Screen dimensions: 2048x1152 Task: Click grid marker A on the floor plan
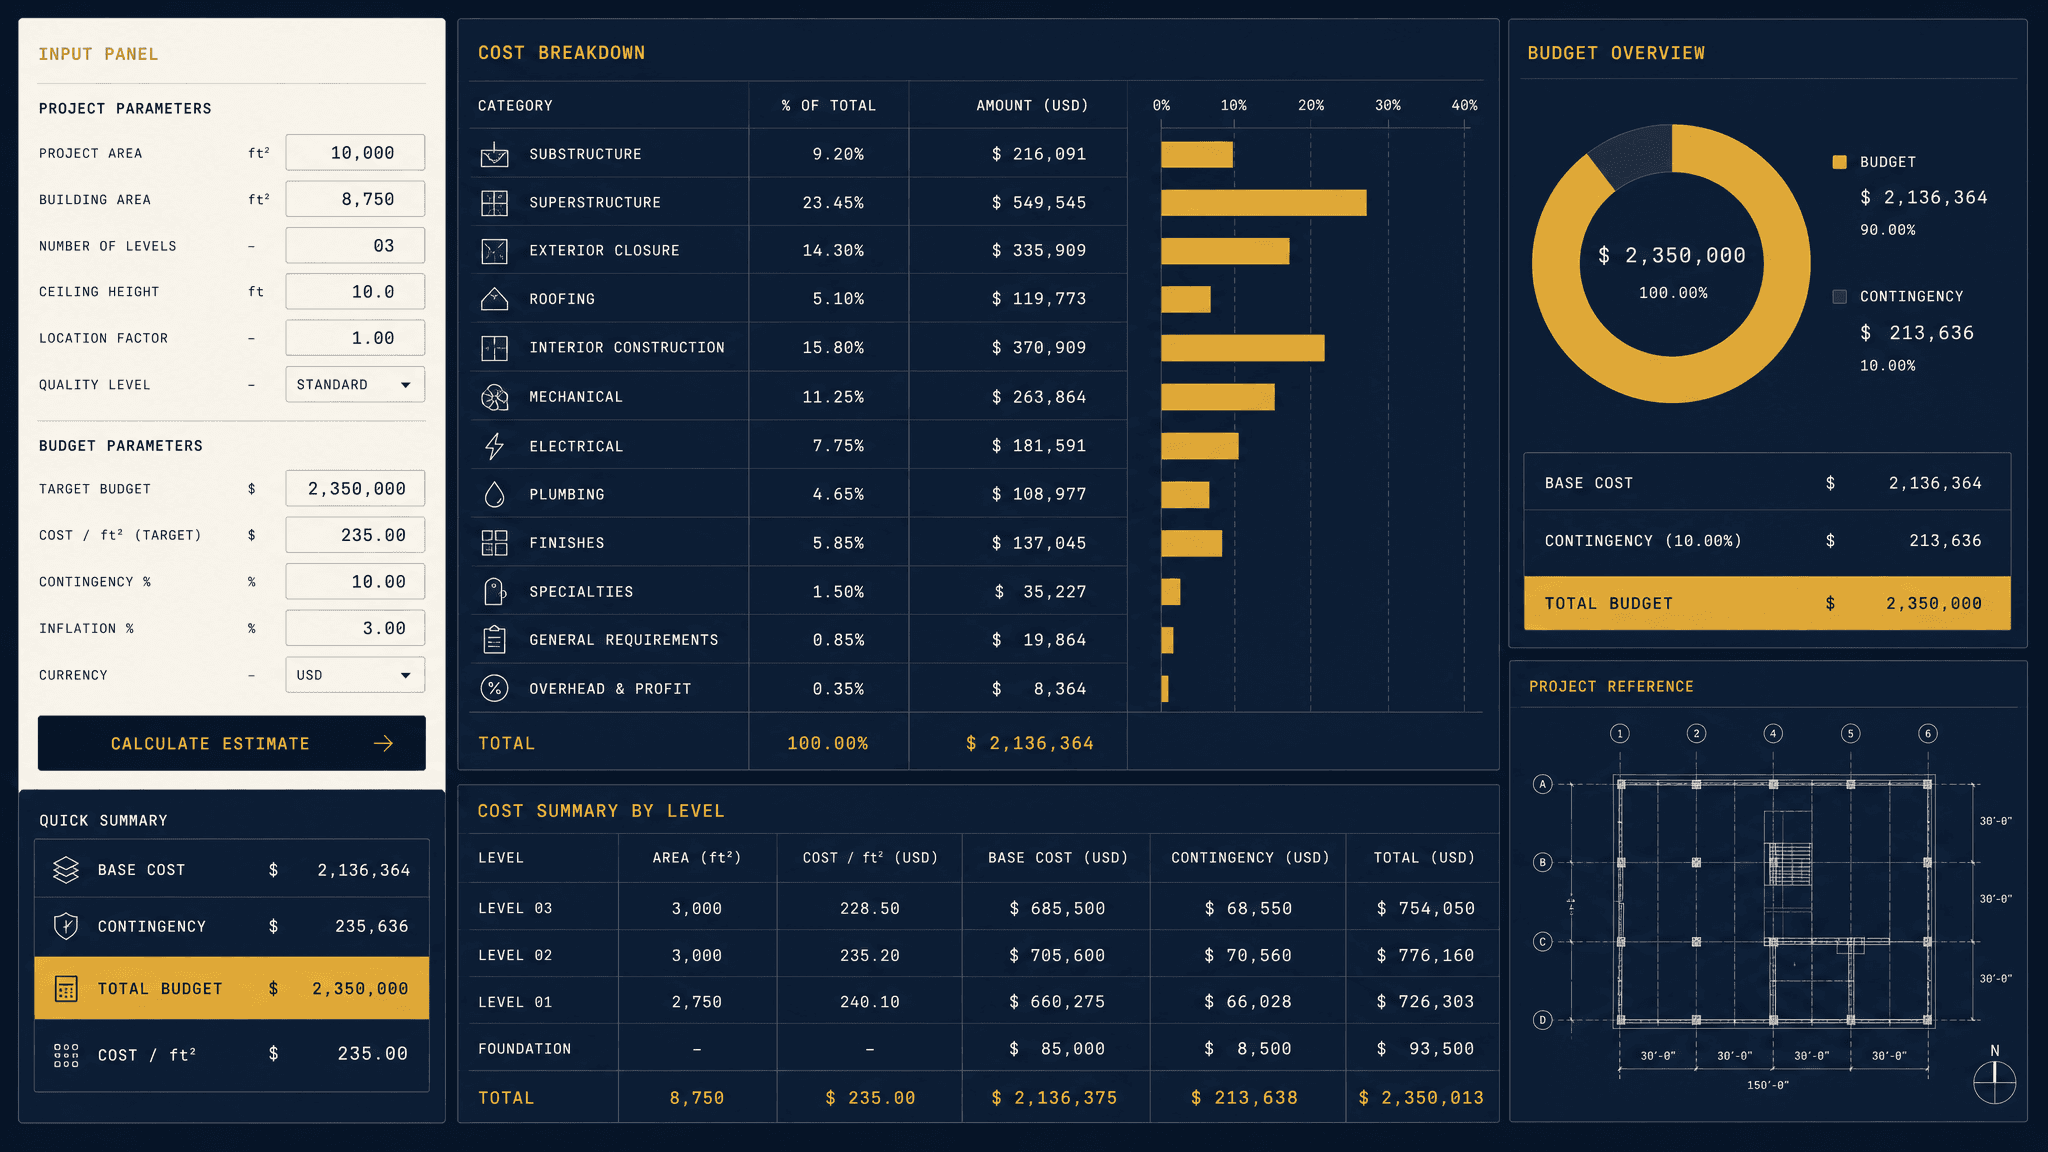tap(1543, 784)
